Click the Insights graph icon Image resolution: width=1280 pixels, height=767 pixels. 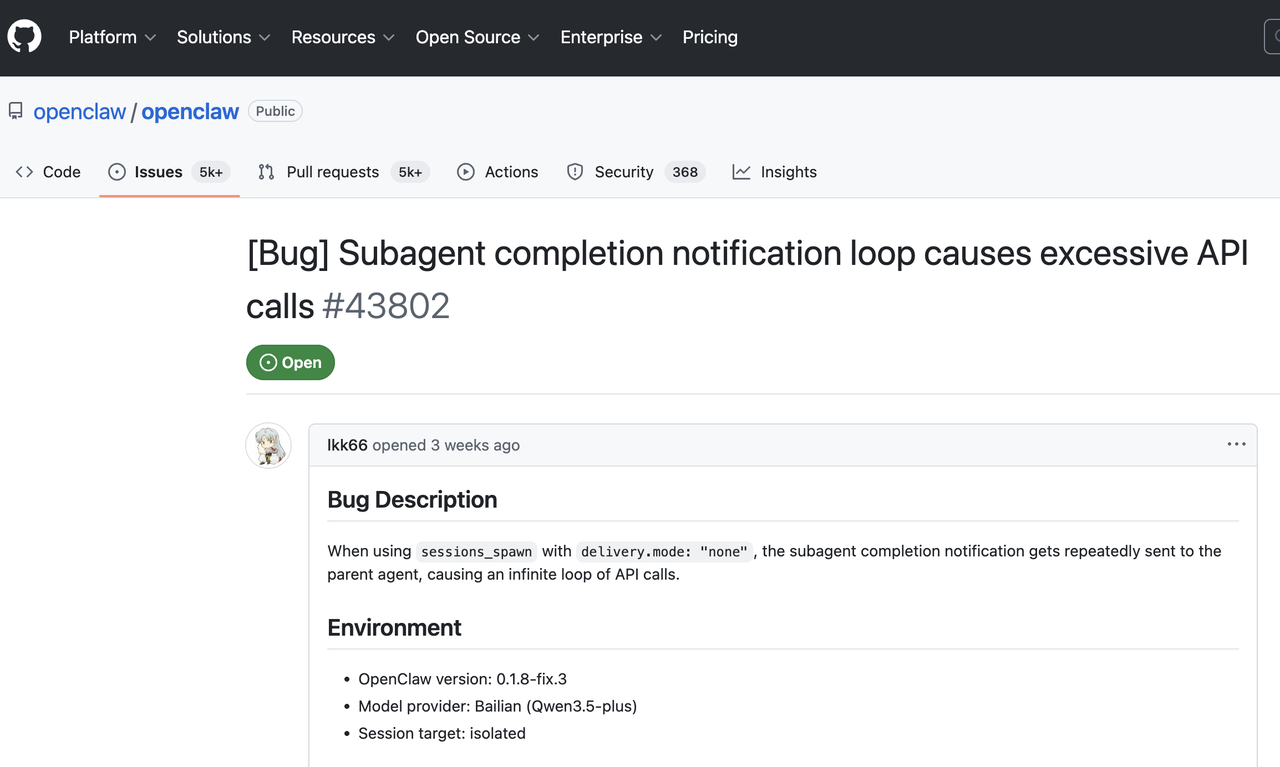(x=741, y=172)
